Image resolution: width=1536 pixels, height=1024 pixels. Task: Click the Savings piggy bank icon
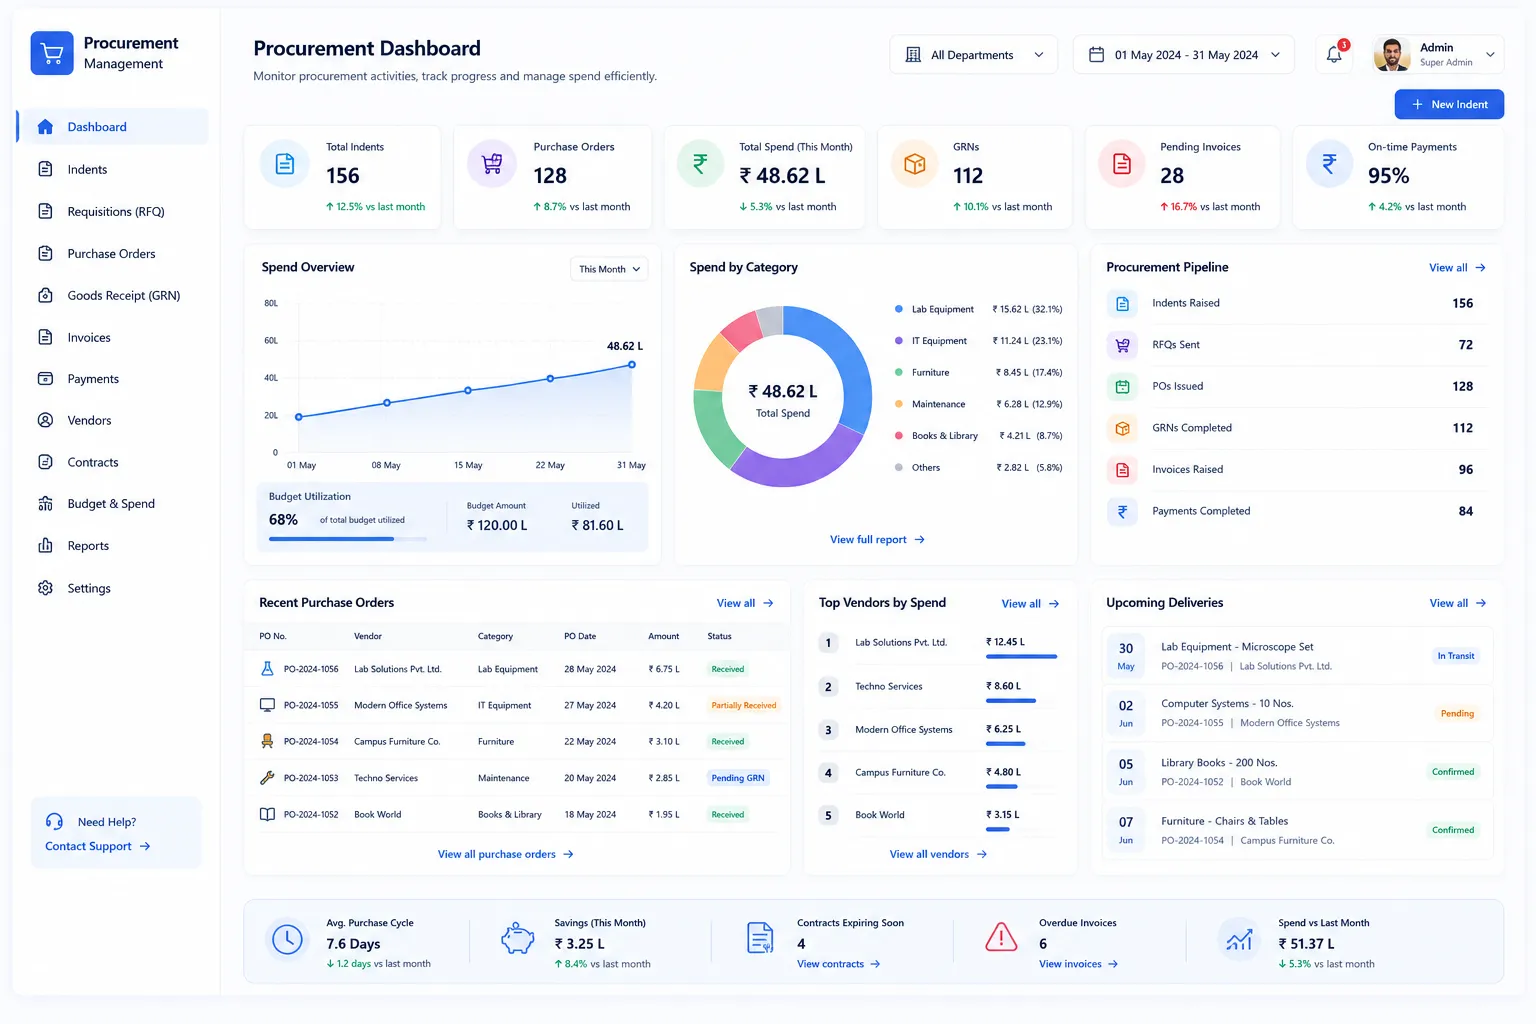[x=517, y=938]
